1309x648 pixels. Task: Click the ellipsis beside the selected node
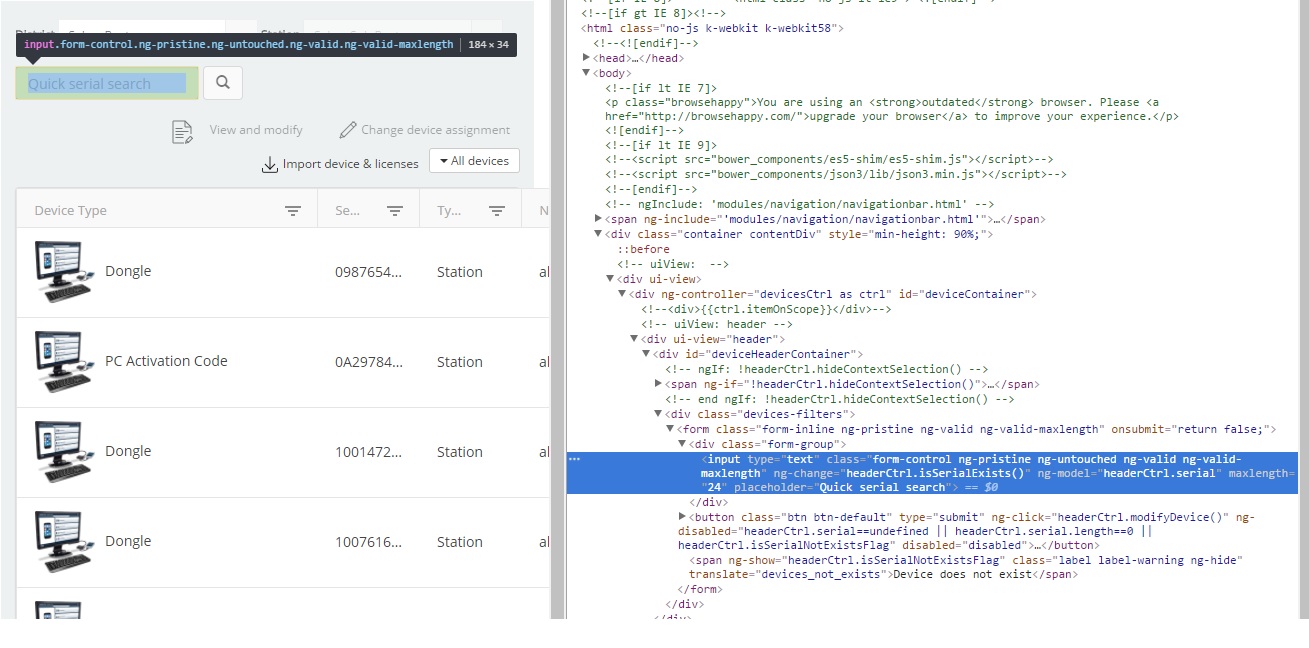[x=575, y=459]
